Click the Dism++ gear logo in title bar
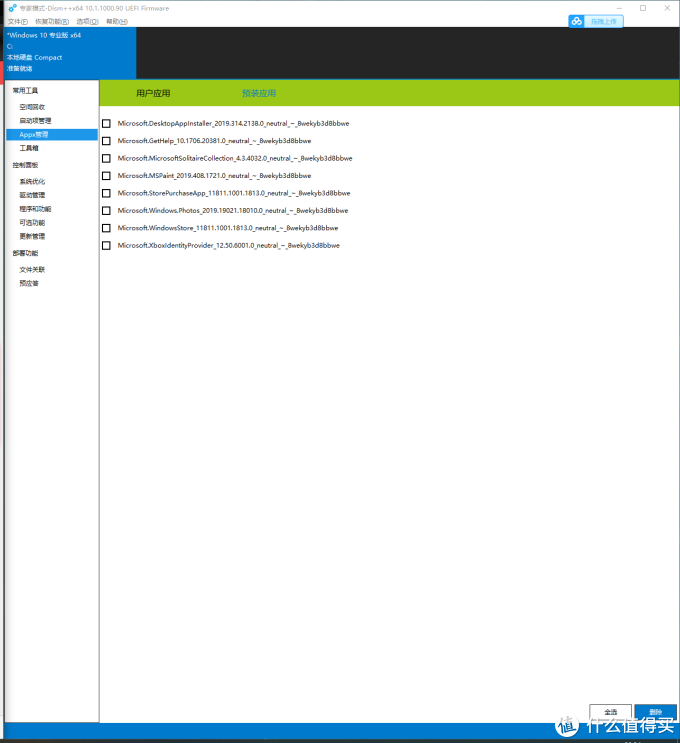The width and height of the screenshot is (680, 743). click(x=12, y=8)
